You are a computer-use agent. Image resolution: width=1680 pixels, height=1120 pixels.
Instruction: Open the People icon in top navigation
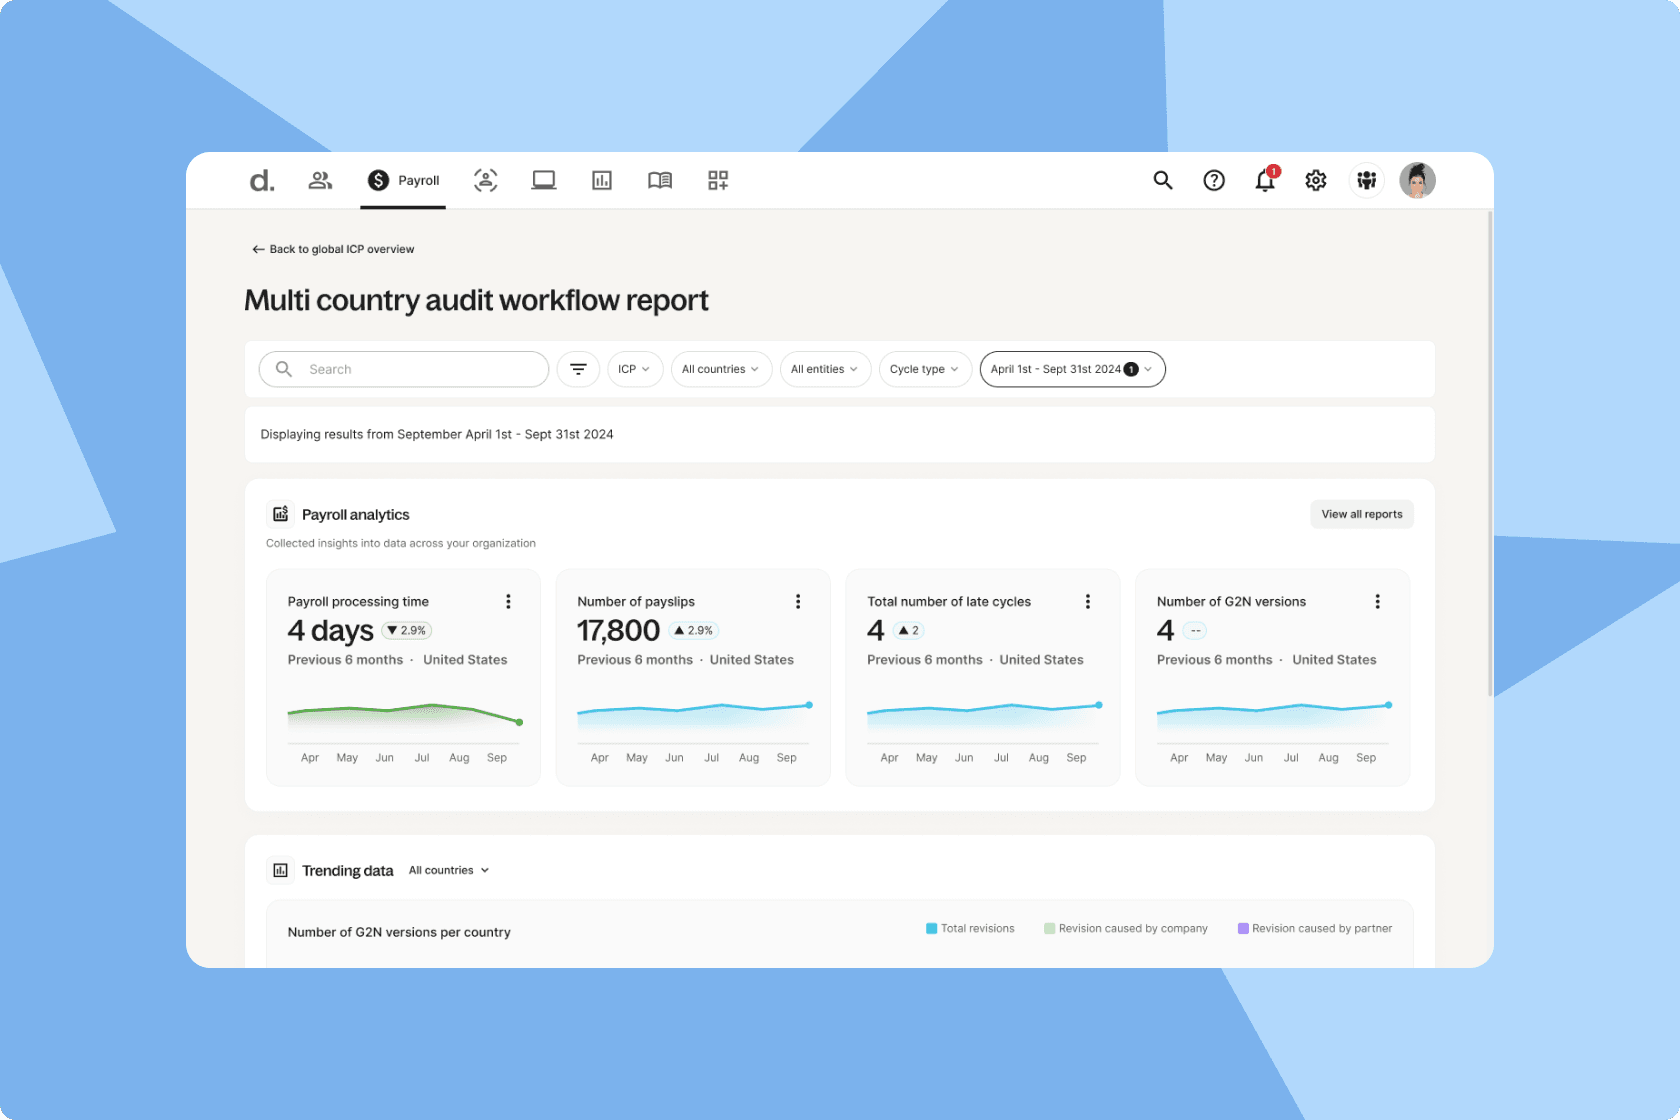[x=320, y=180]
